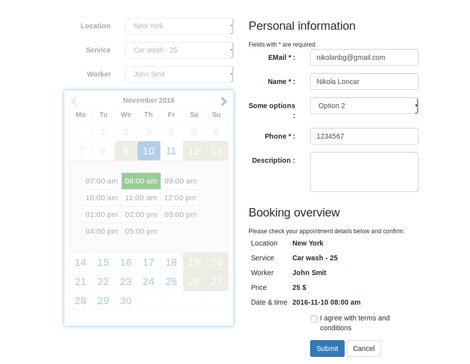470x364 pixels.
Task: Focus the Name input field
Action: coord(364,81)
